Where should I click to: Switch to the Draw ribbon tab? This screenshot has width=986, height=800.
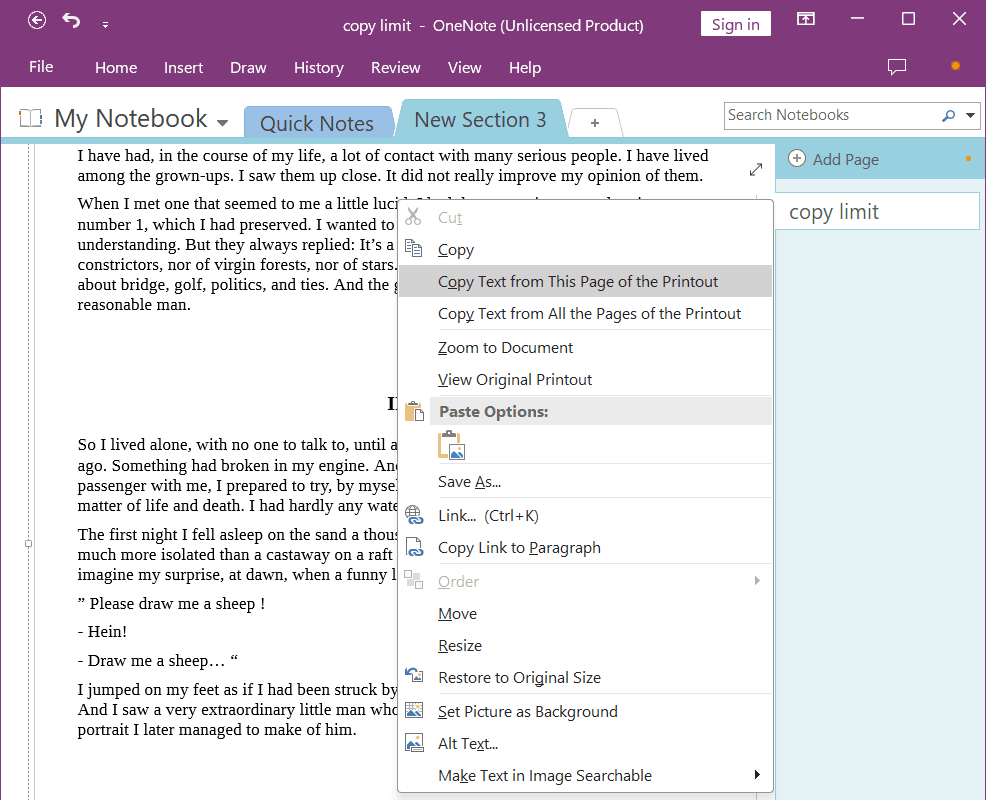(x=248, y=67)
